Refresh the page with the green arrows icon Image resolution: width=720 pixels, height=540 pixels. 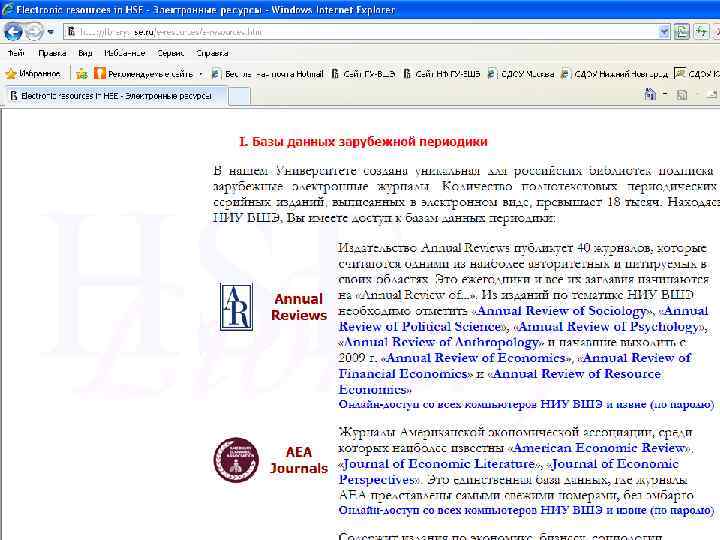click(x=701, y=32)
